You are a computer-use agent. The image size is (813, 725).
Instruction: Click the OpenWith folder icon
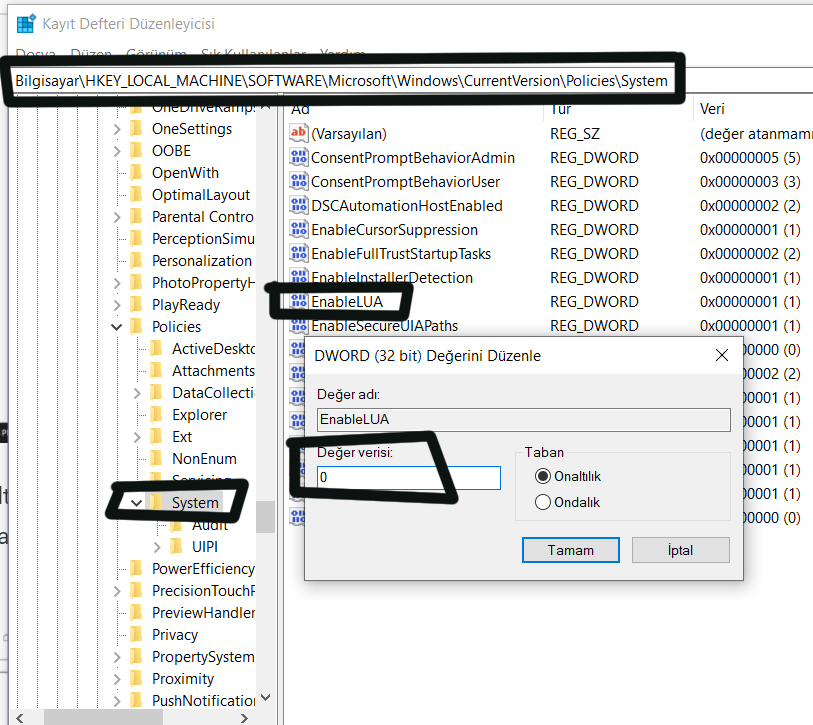click(136, 172)
